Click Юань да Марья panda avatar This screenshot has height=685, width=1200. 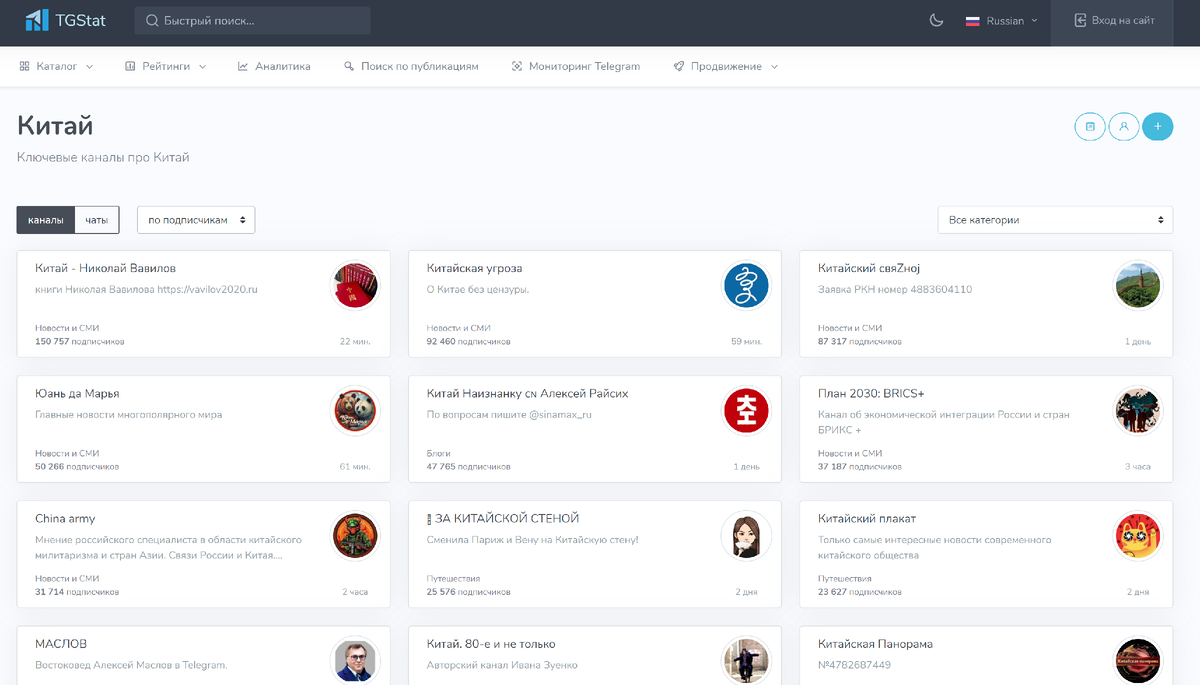coord(355,411)
